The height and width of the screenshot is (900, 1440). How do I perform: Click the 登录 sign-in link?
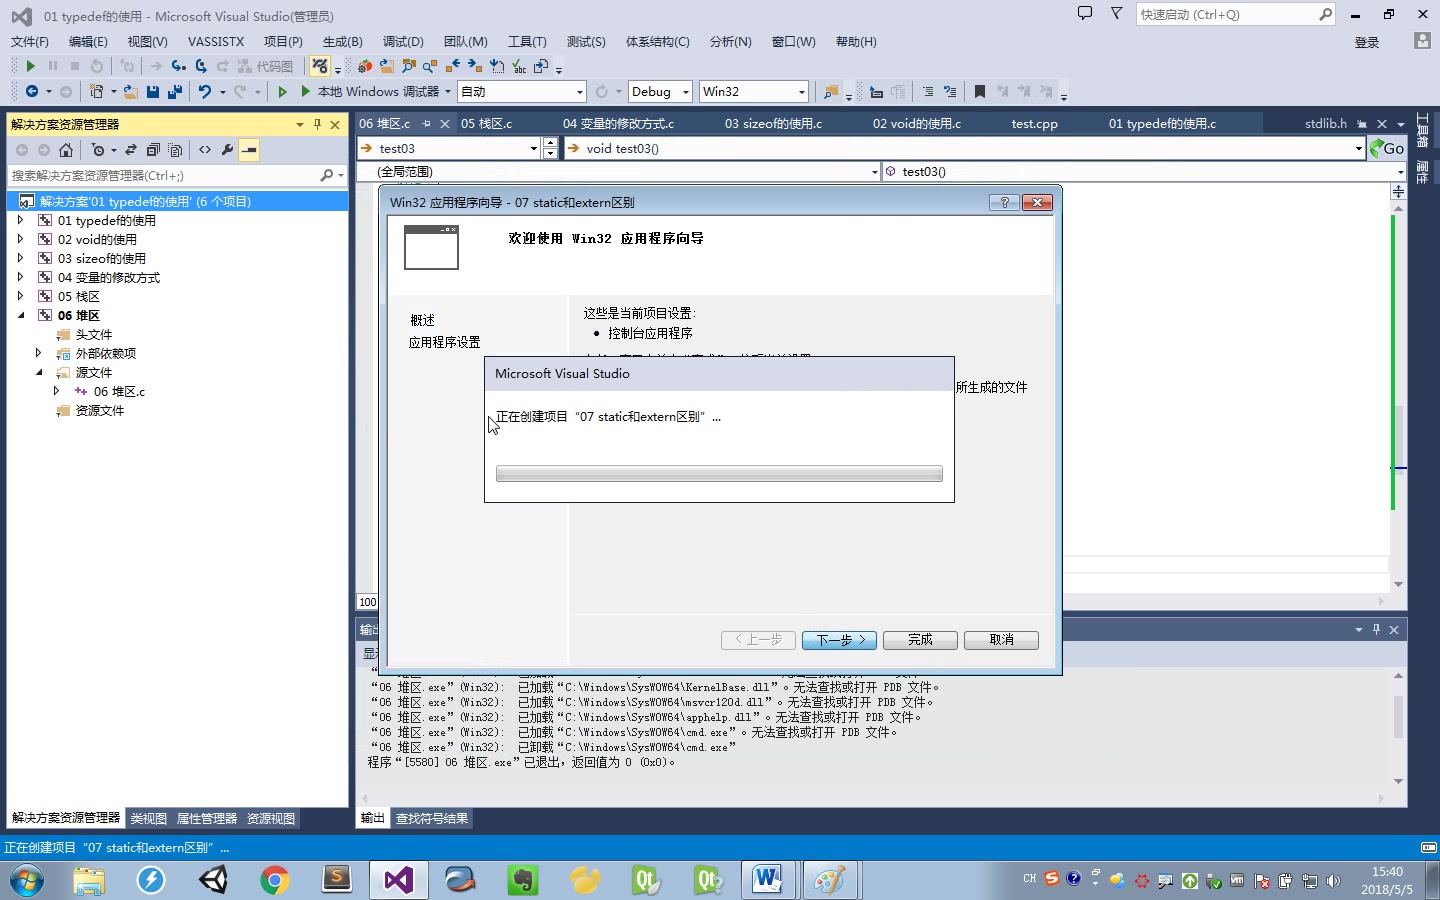pos(1367,42)
